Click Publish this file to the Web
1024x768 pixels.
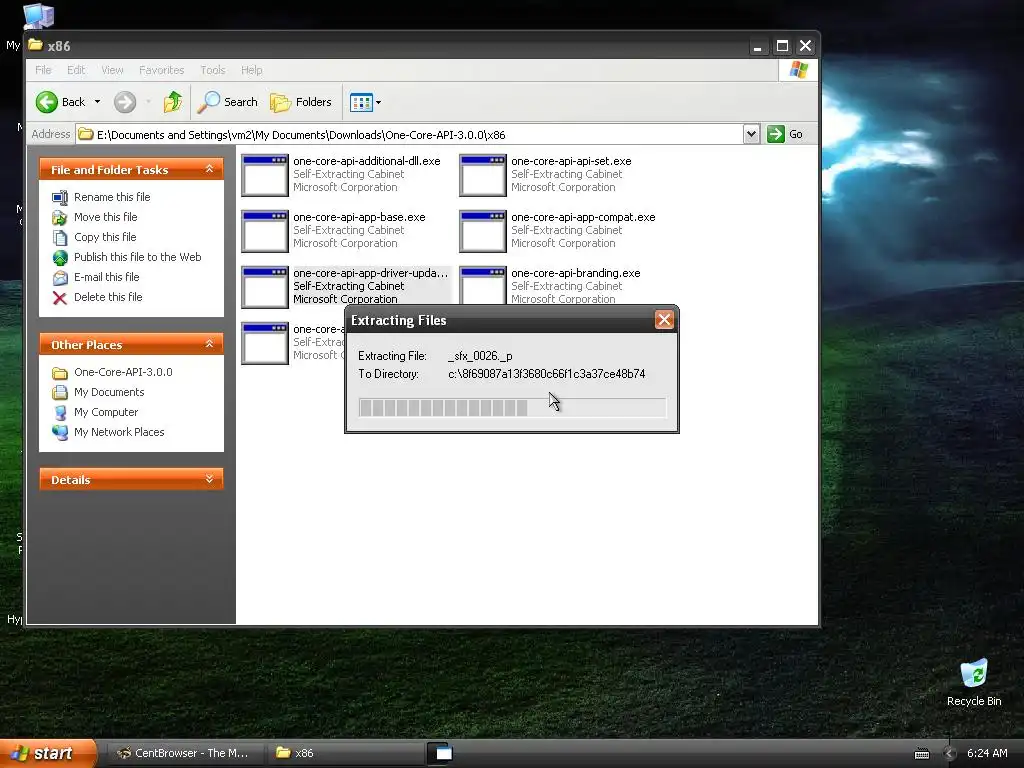click(x=137, y=257)
